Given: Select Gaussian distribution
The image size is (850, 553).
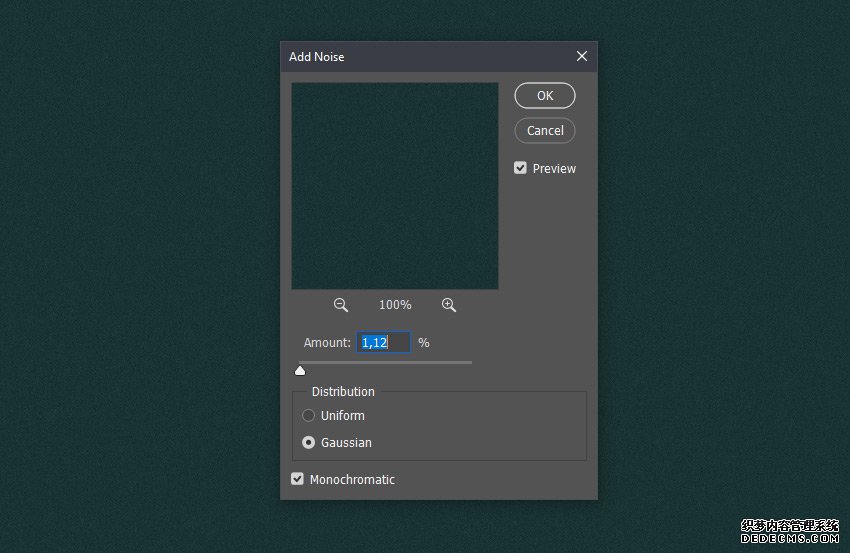Looking at the screenshot, I should (308, 442).
